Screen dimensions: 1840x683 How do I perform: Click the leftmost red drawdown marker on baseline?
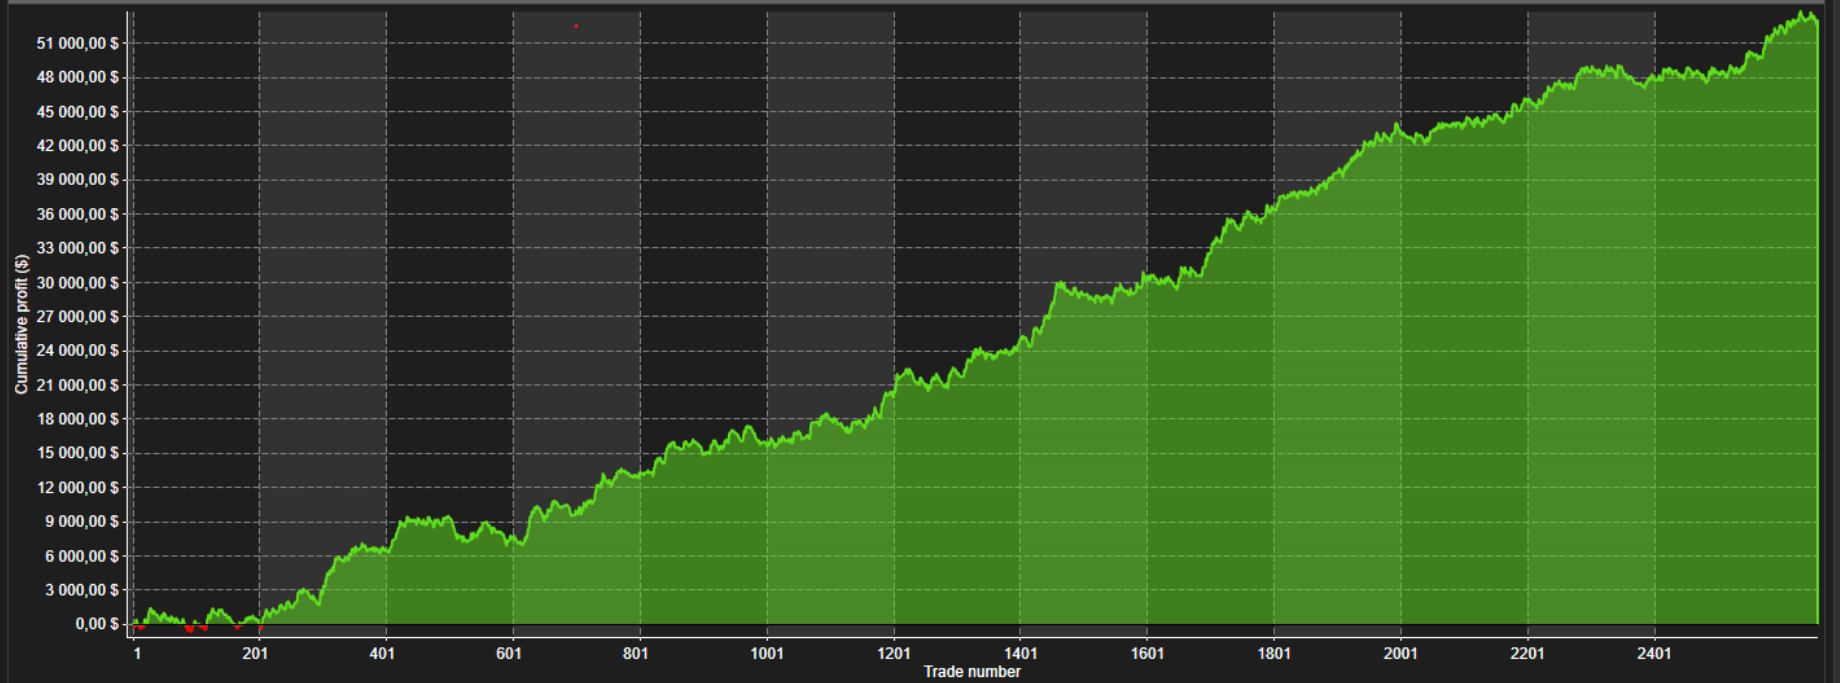tap(140, 628)
